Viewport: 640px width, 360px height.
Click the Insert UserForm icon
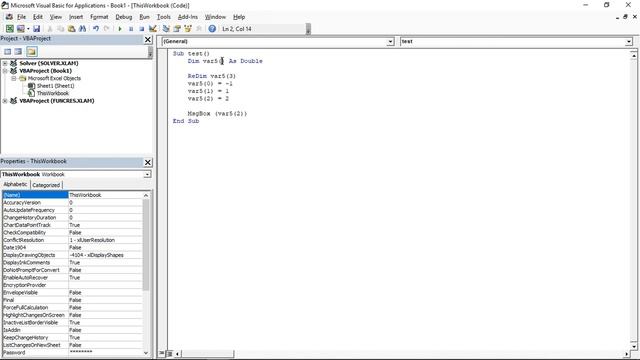tap(20, 29)
